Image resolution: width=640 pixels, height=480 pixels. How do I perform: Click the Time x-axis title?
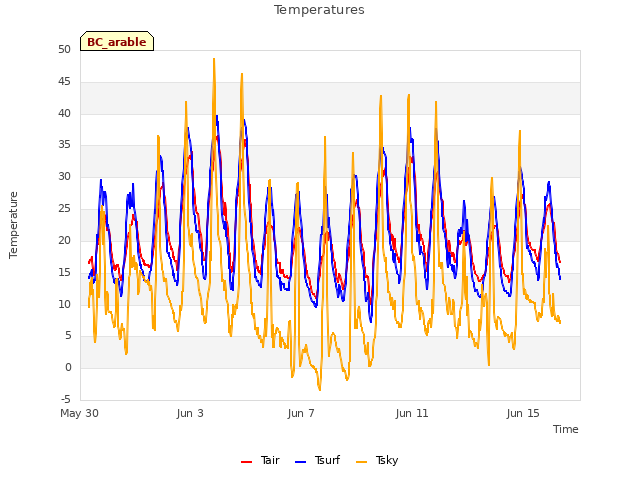tap(565, 429)
